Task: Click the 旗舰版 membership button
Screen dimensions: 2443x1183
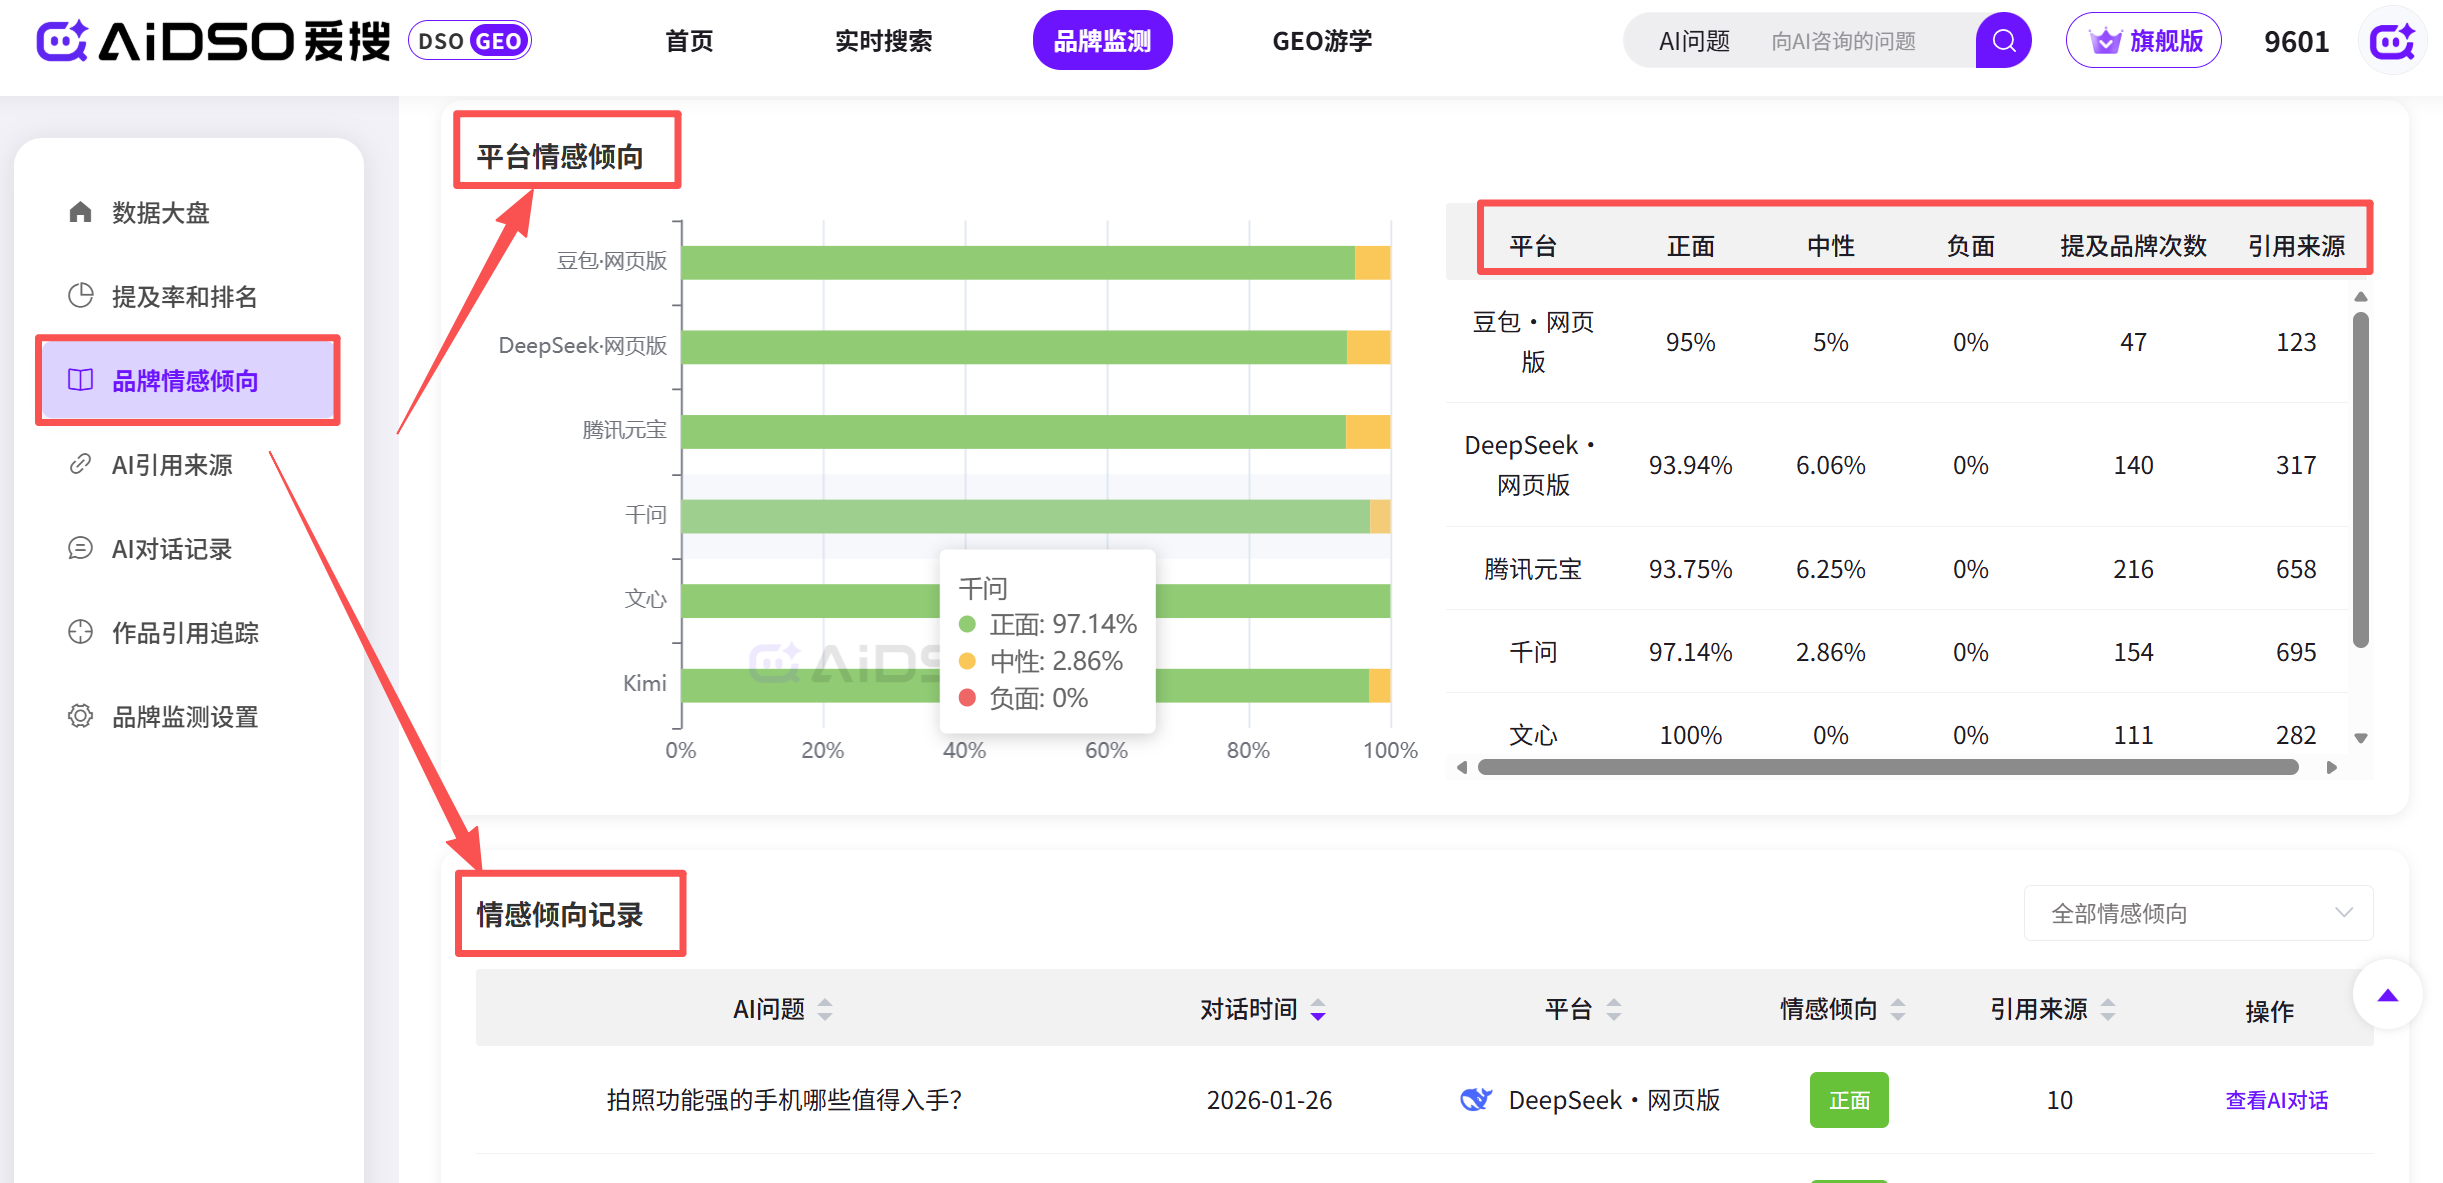Action: (2143, 41)
